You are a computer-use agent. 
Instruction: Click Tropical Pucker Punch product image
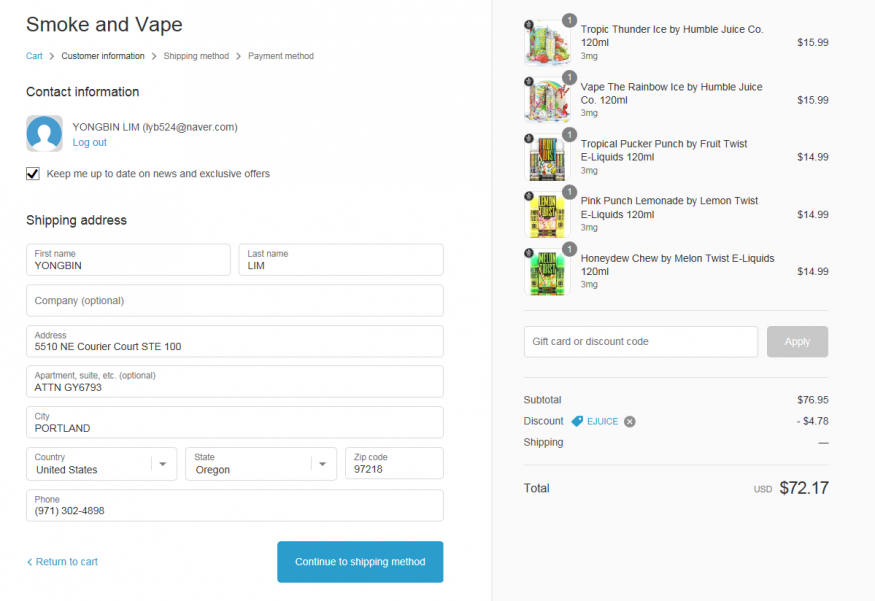pyautogui.click(x=546, y=157)
